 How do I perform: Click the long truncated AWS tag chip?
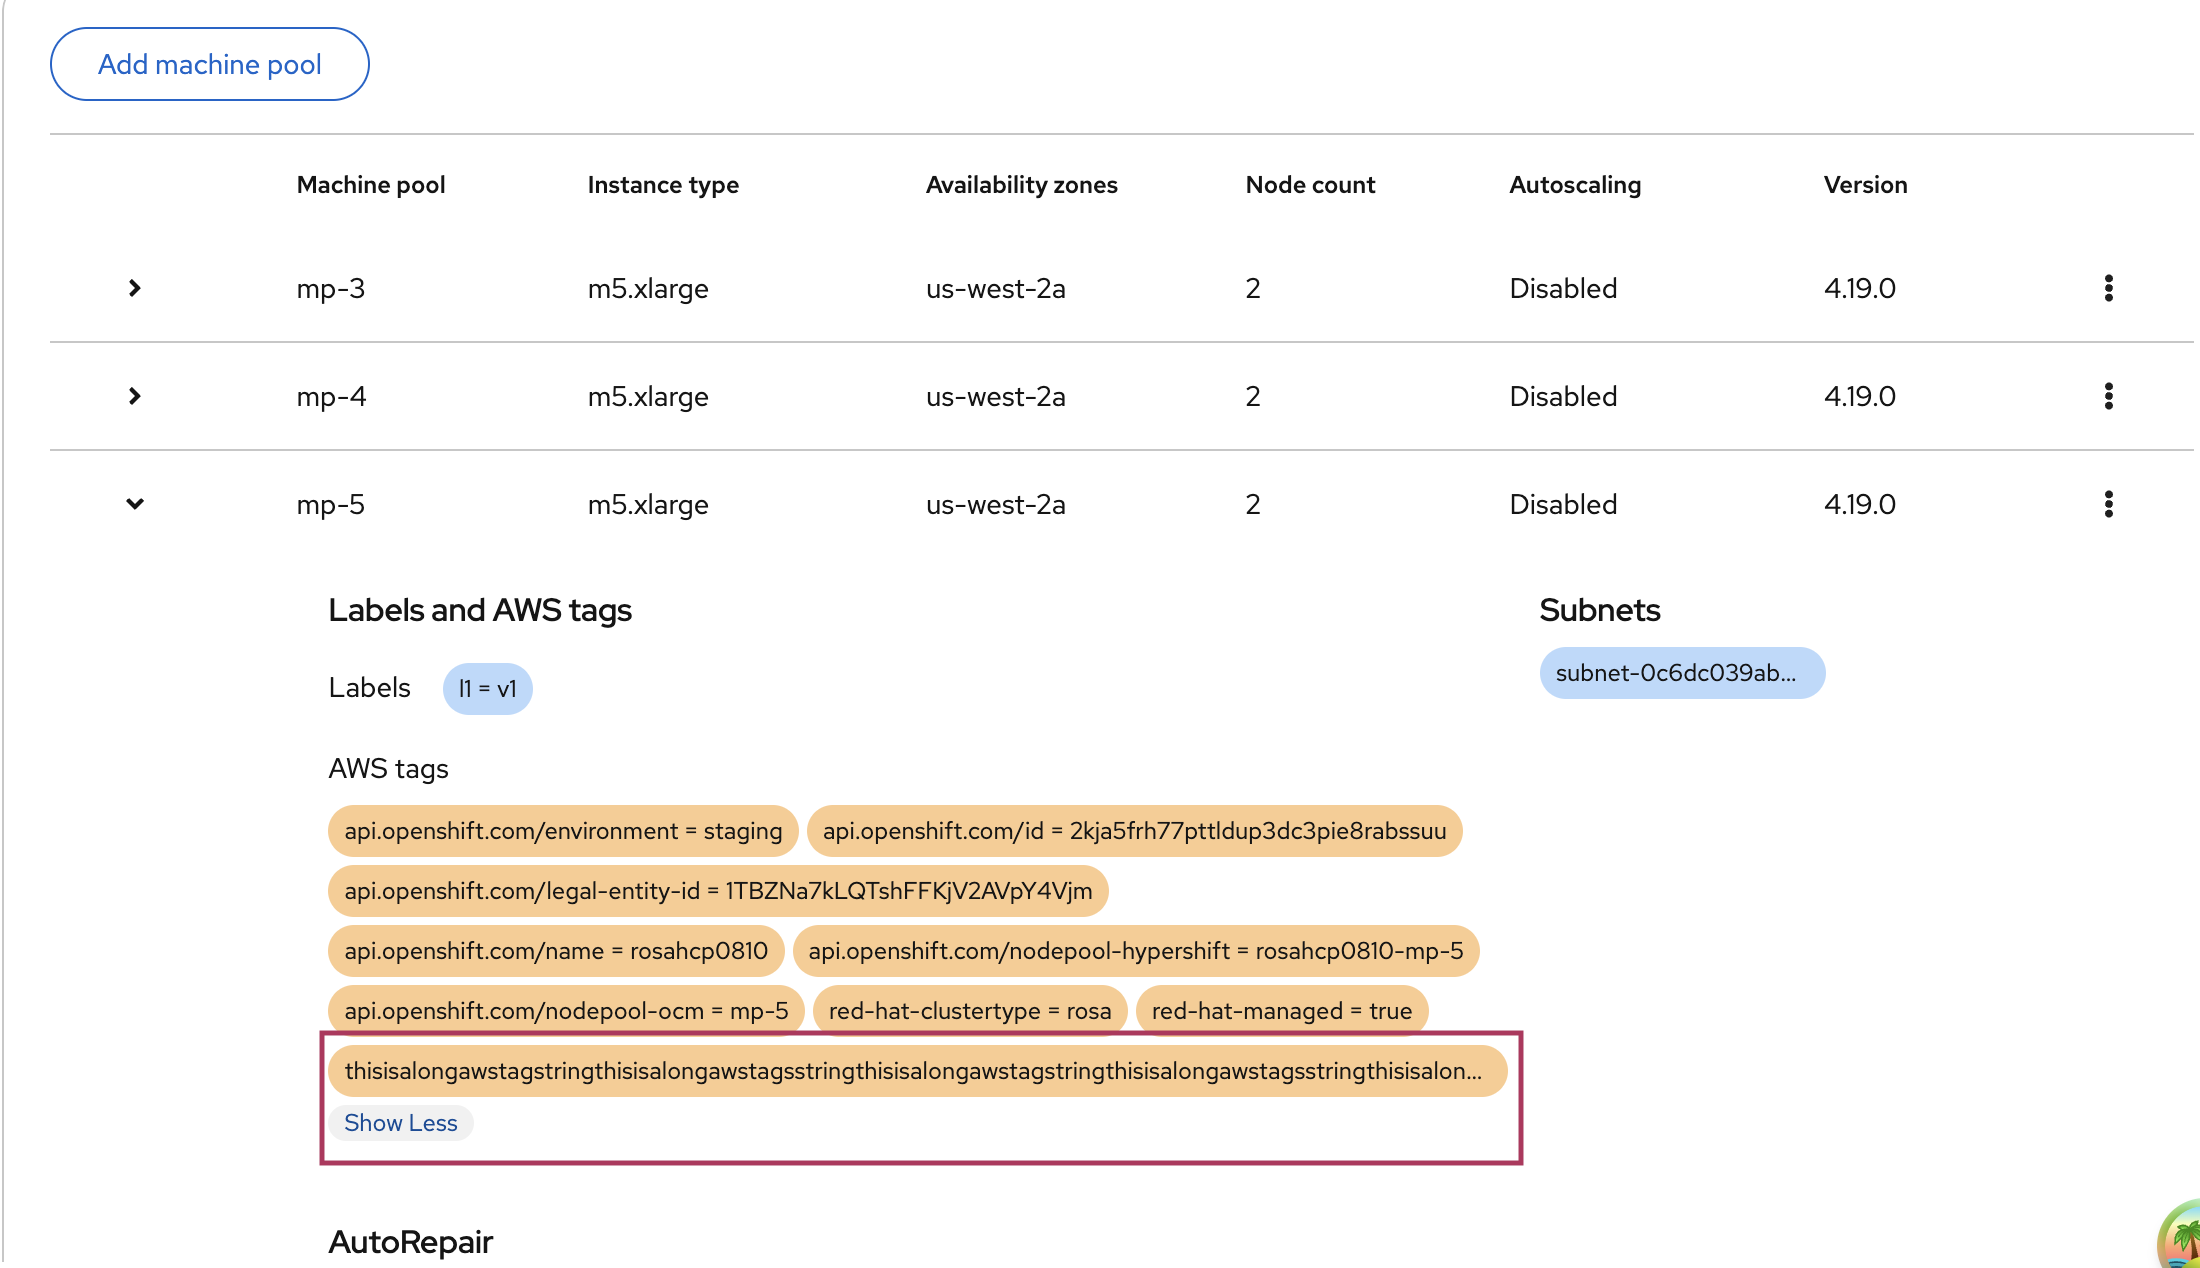(916, 1071)
